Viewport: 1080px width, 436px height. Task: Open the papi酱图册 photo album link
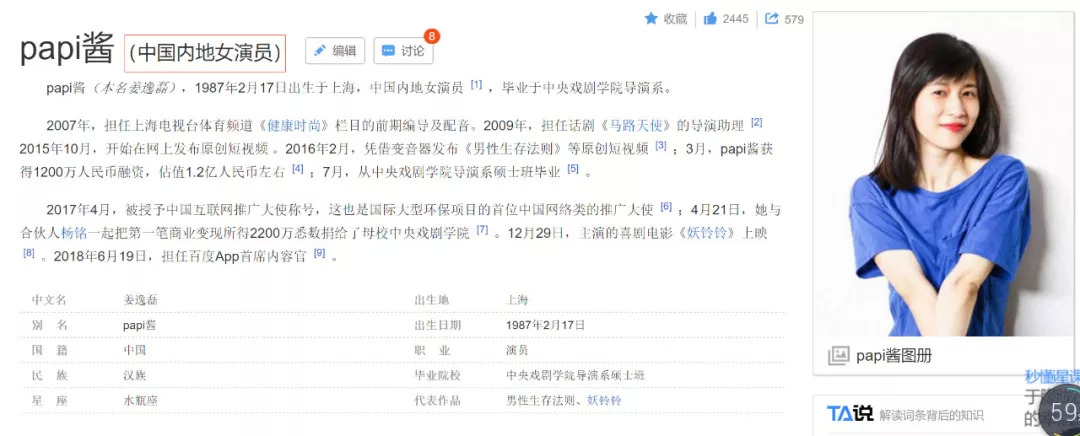pyautogui.click(x=894, y=356)
